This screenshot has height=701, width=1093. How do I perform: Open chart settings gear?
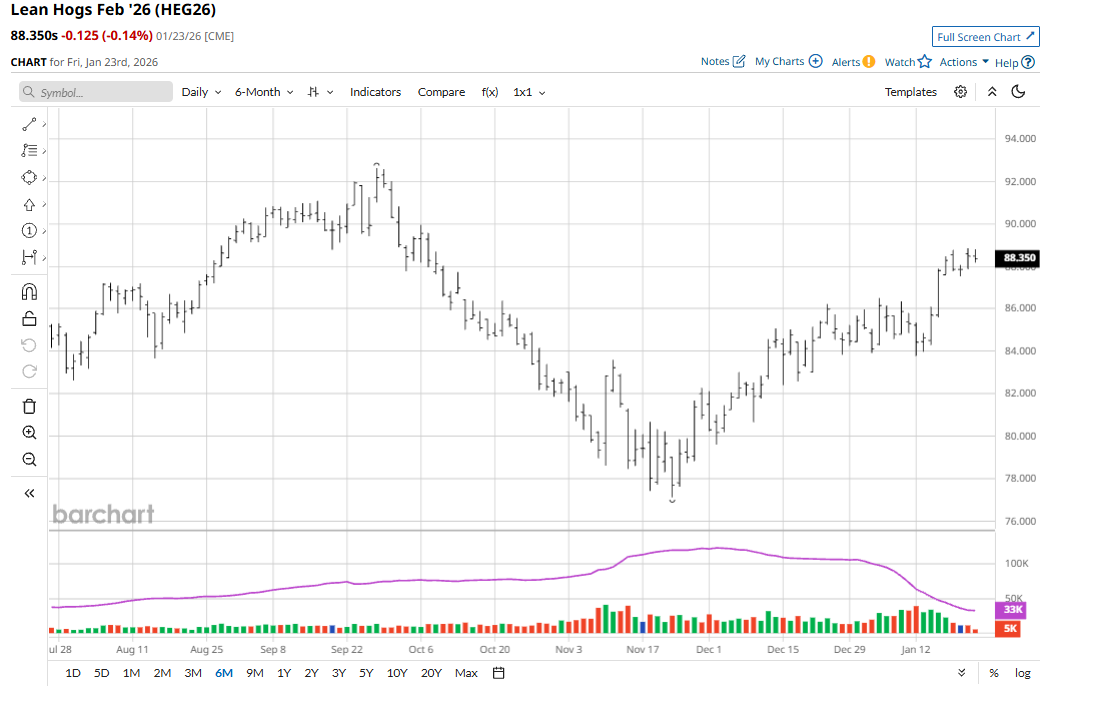pyautogui.click(x=961, y=92)
